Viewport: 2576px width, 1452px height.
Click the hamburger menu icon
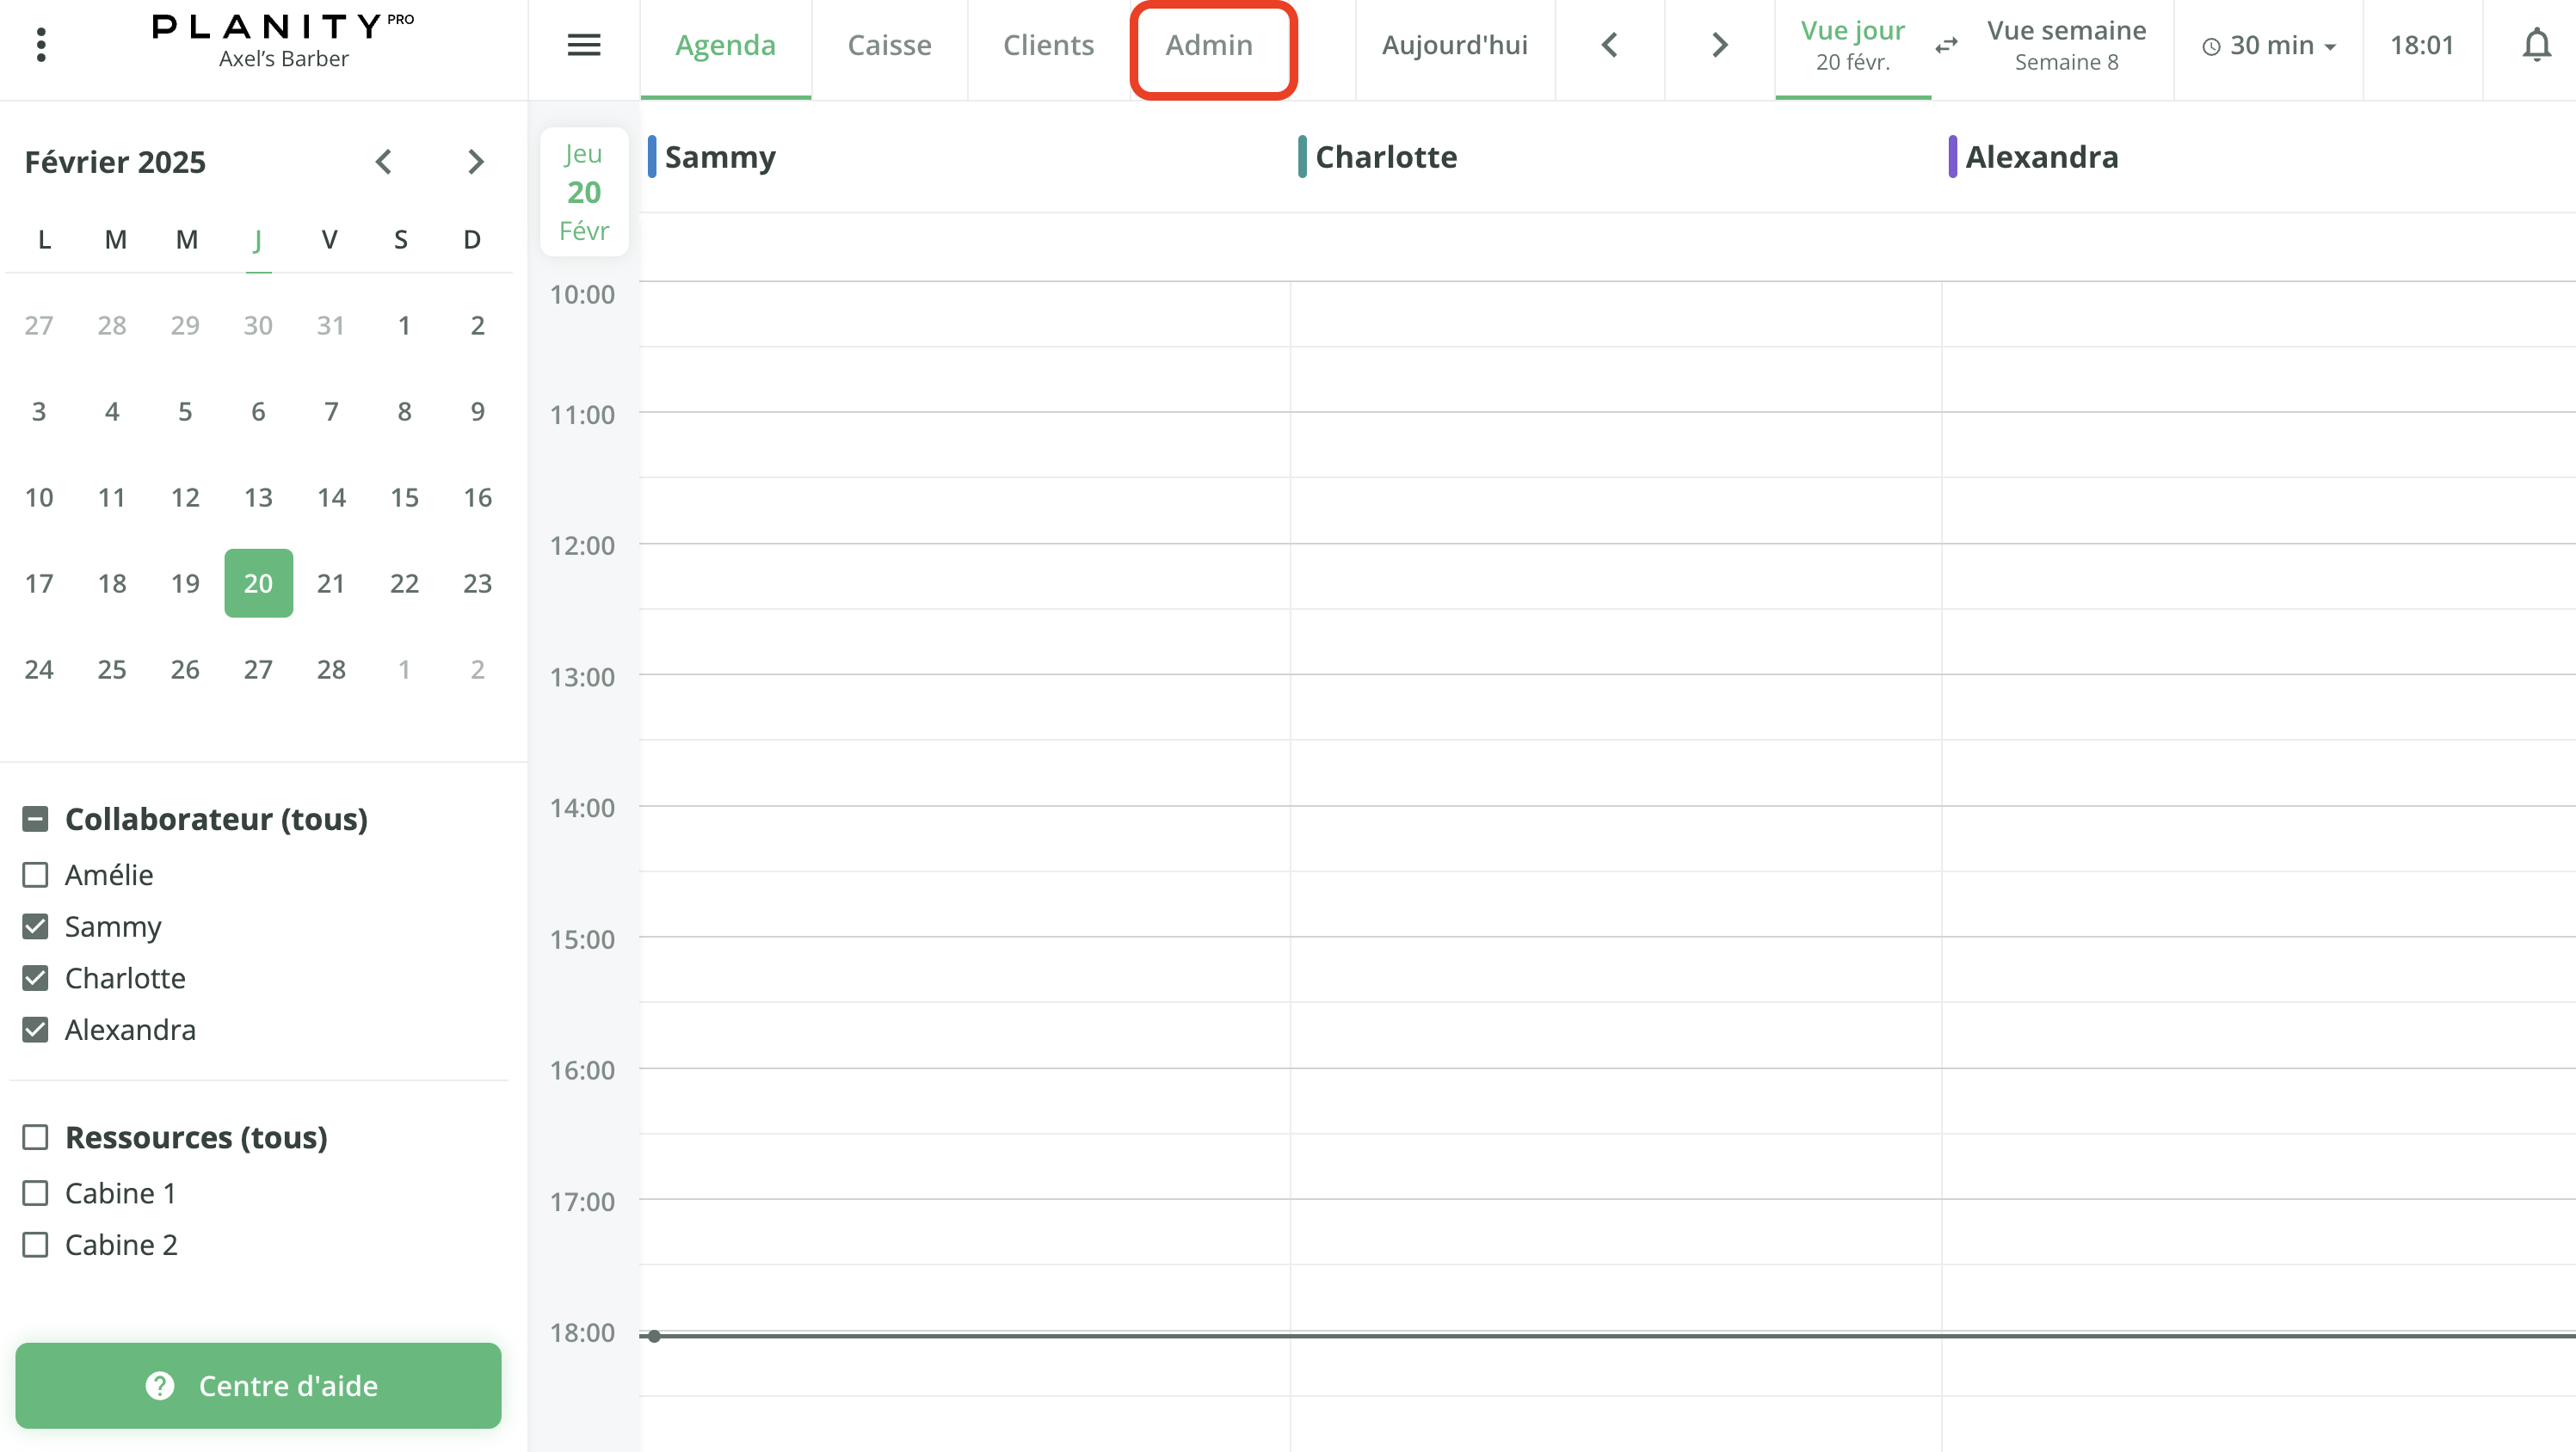pos(584,45)
